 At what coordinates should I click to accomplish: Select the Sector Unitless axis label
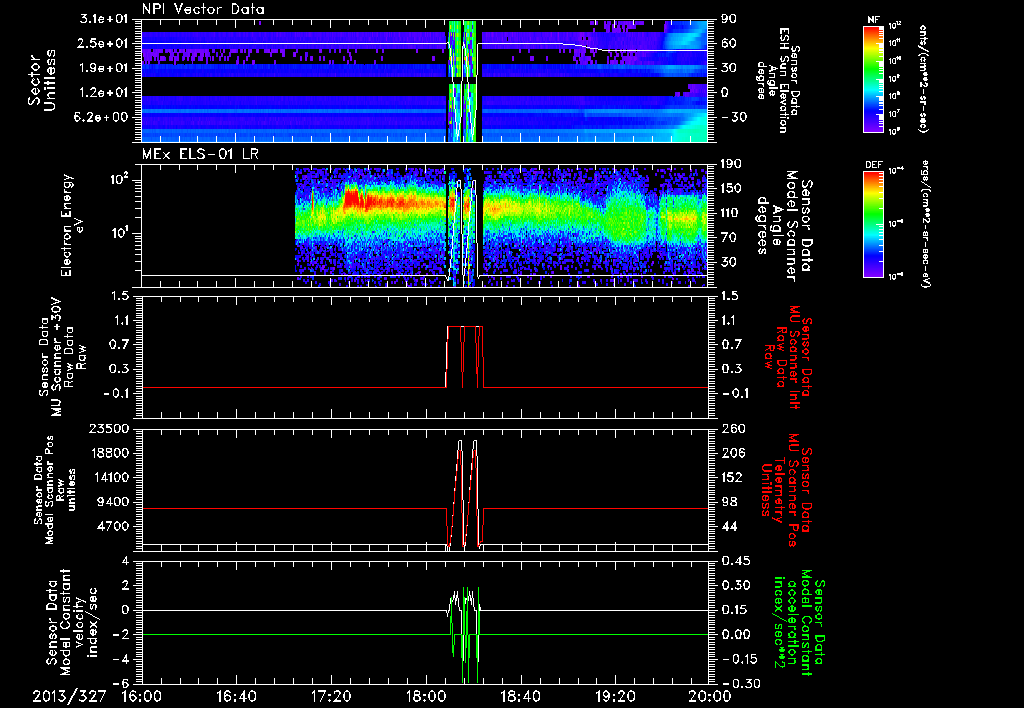tap(40, 78)
